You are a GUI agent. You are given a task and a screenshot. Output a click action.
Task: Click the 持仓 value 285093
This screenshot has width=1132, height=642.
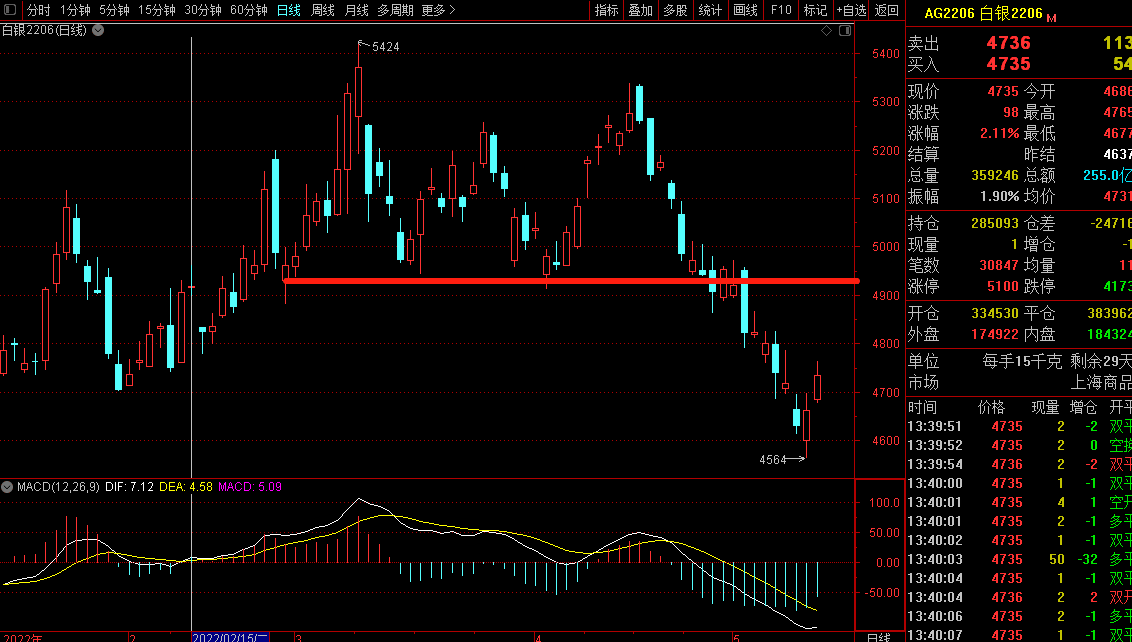pyautogui.click(x=995, y=224)
